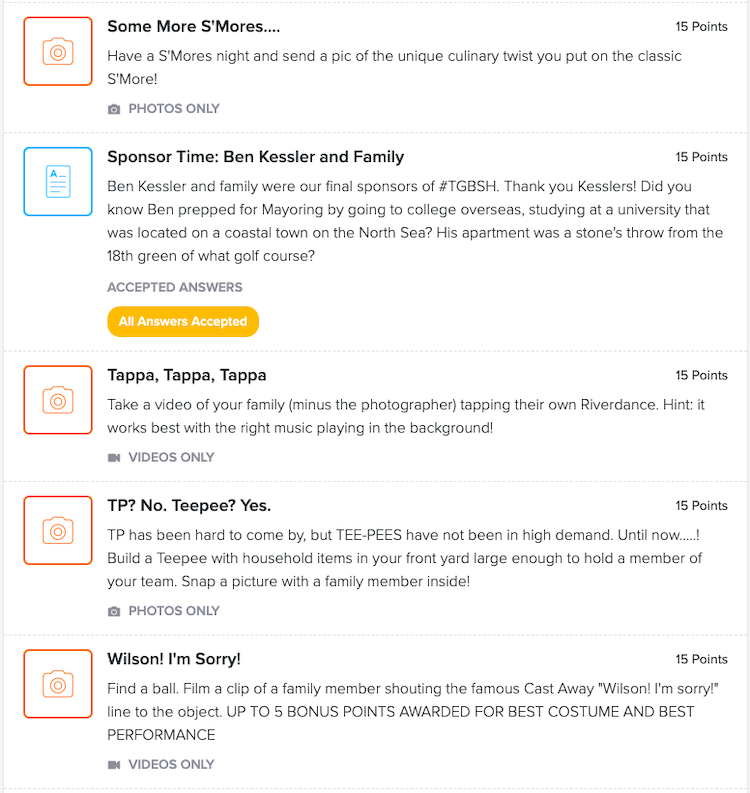The width and height of the screenshot is (750, 793).
Task: Click ACCEPTED ANSWERS heading
Action: [174, 287]
